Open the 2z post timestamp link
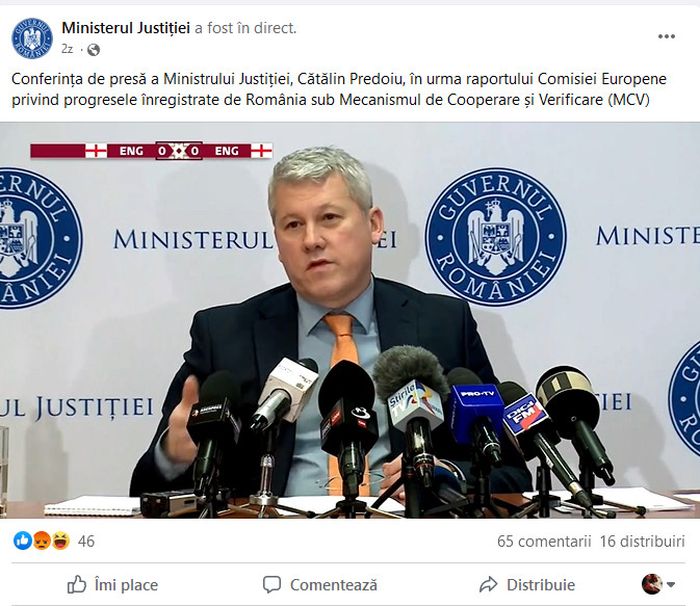 coord(67,49)
